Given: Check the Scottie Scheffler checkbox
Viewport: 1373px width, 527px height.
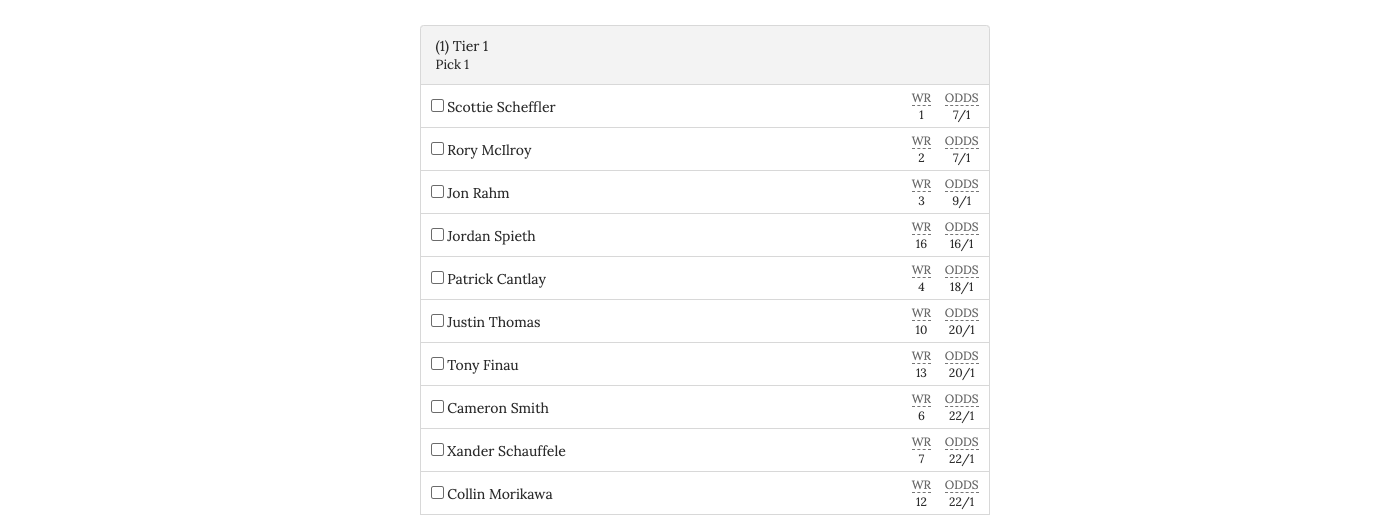Looking at the screenshot, I should coord(437,106).
